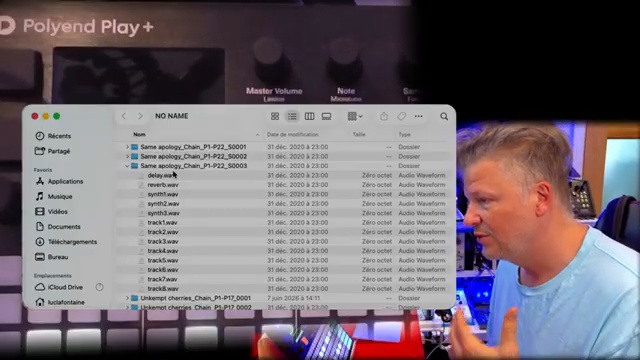Sort by the Taille column header
This screenshot has width=640, height=360.
coord(359,134)
